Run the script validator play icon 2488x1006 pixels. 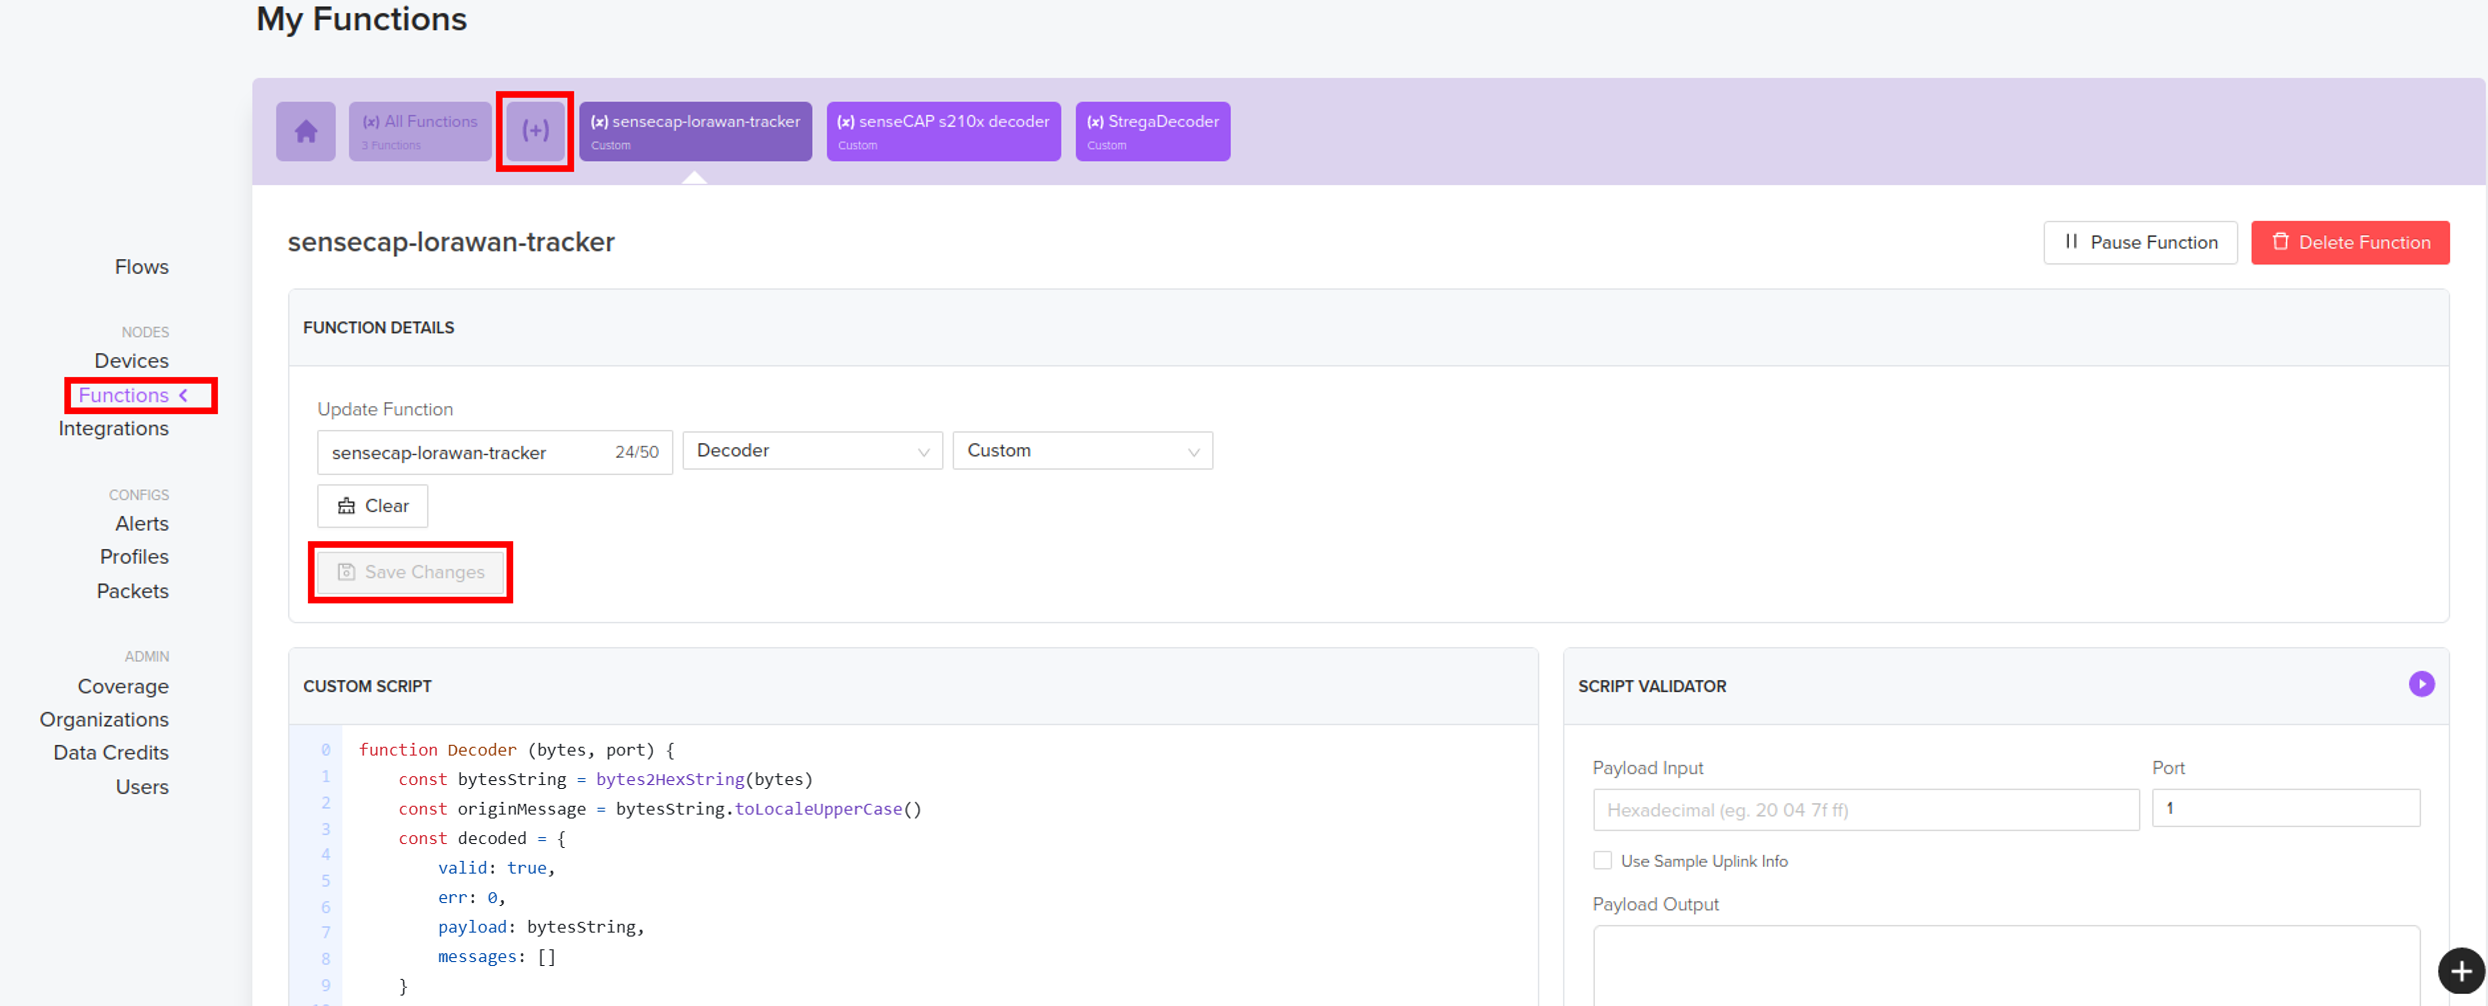2421,684
